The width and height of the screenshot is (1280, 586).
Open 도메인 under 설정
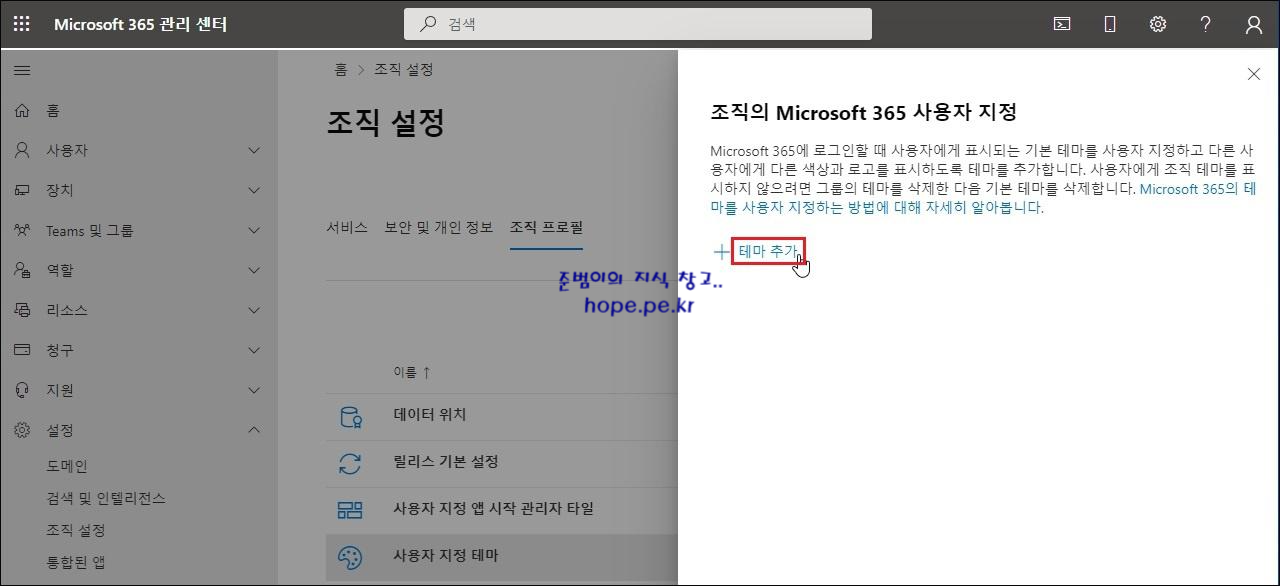(x=67, y=466)
